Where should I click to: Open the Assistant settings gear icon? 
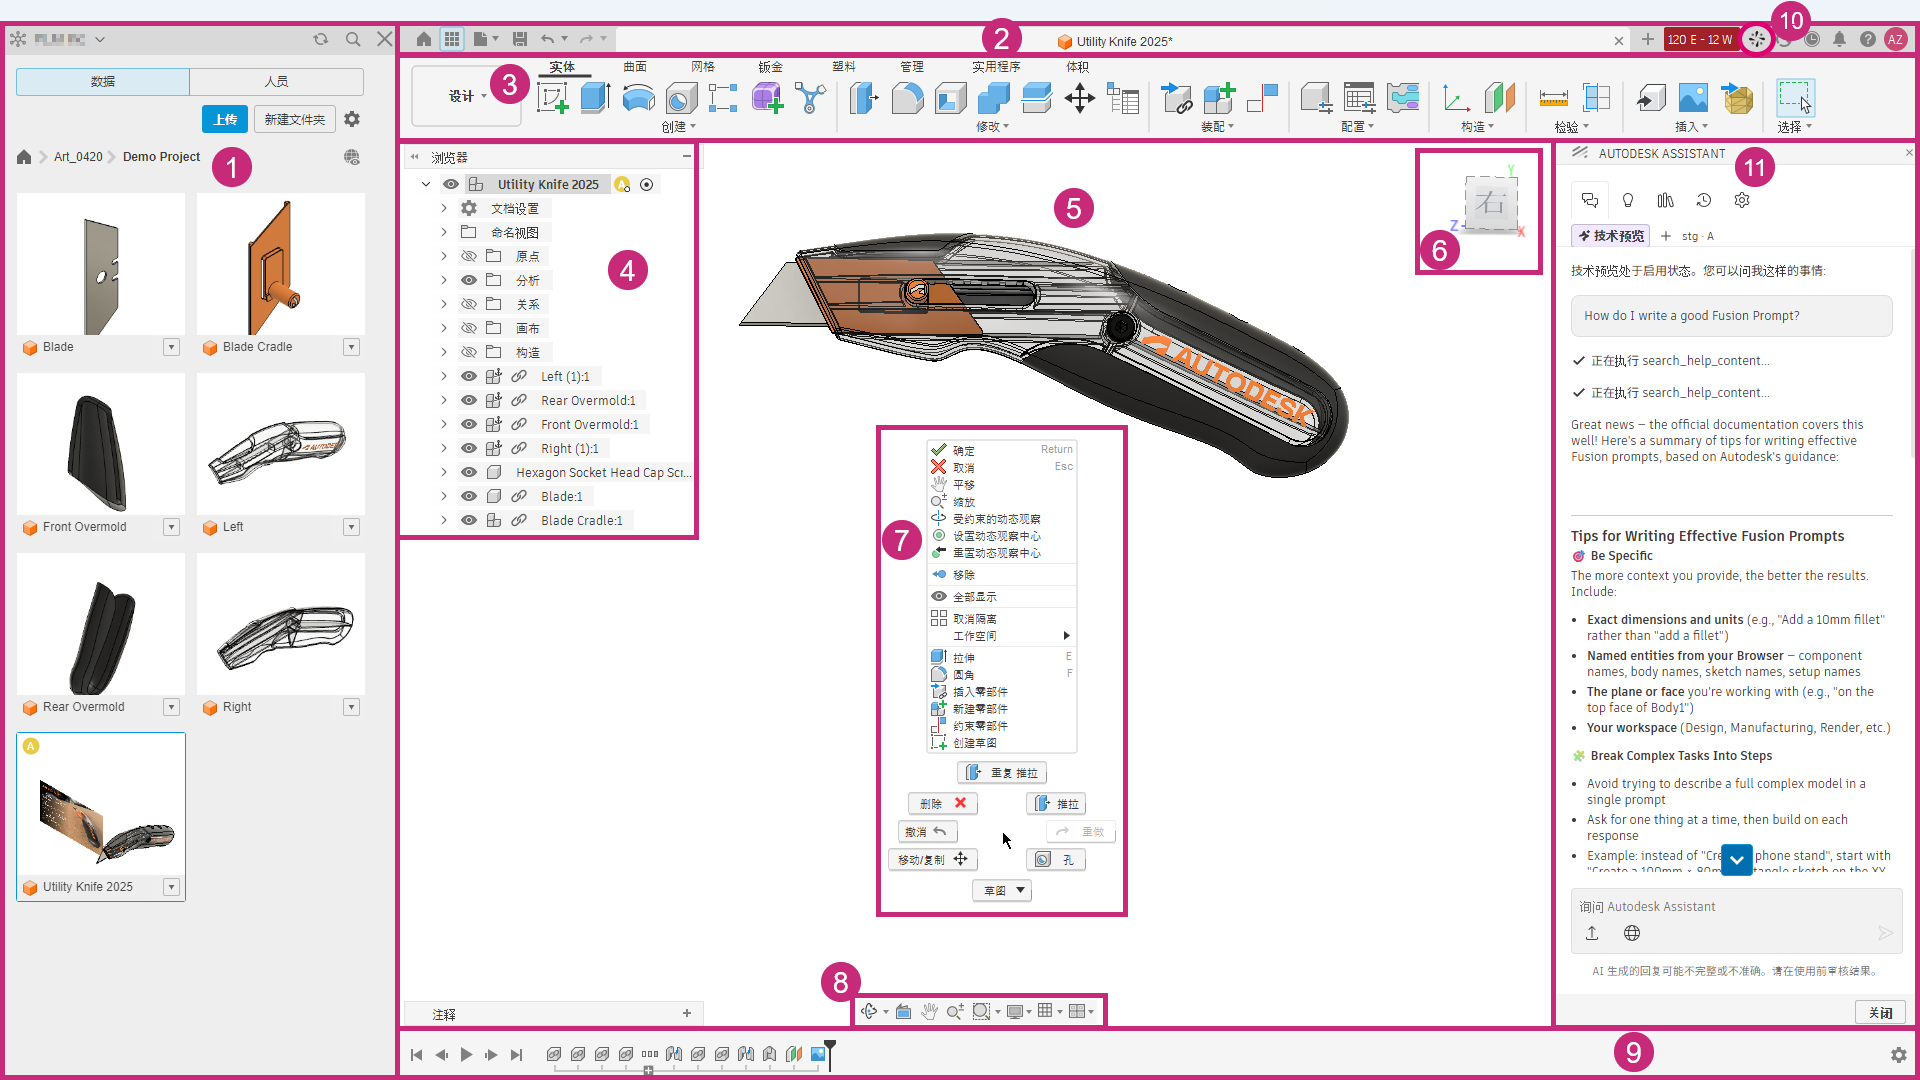click(1742, 200)
